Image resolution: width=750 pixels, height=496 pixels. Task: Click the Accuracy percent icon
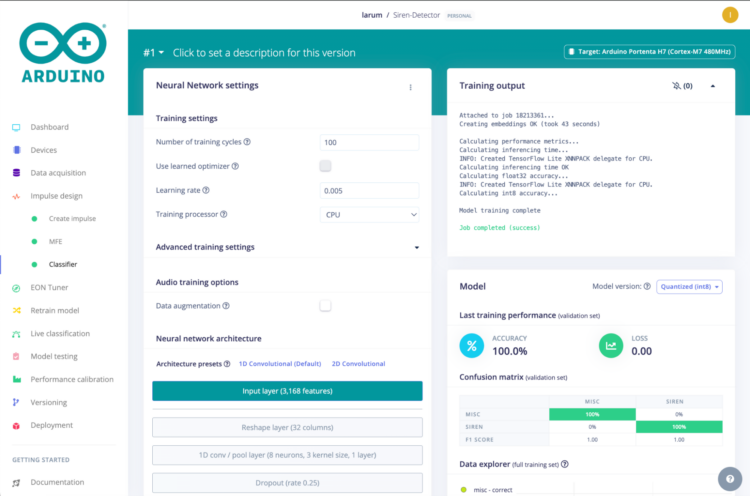tap(472, 345)
